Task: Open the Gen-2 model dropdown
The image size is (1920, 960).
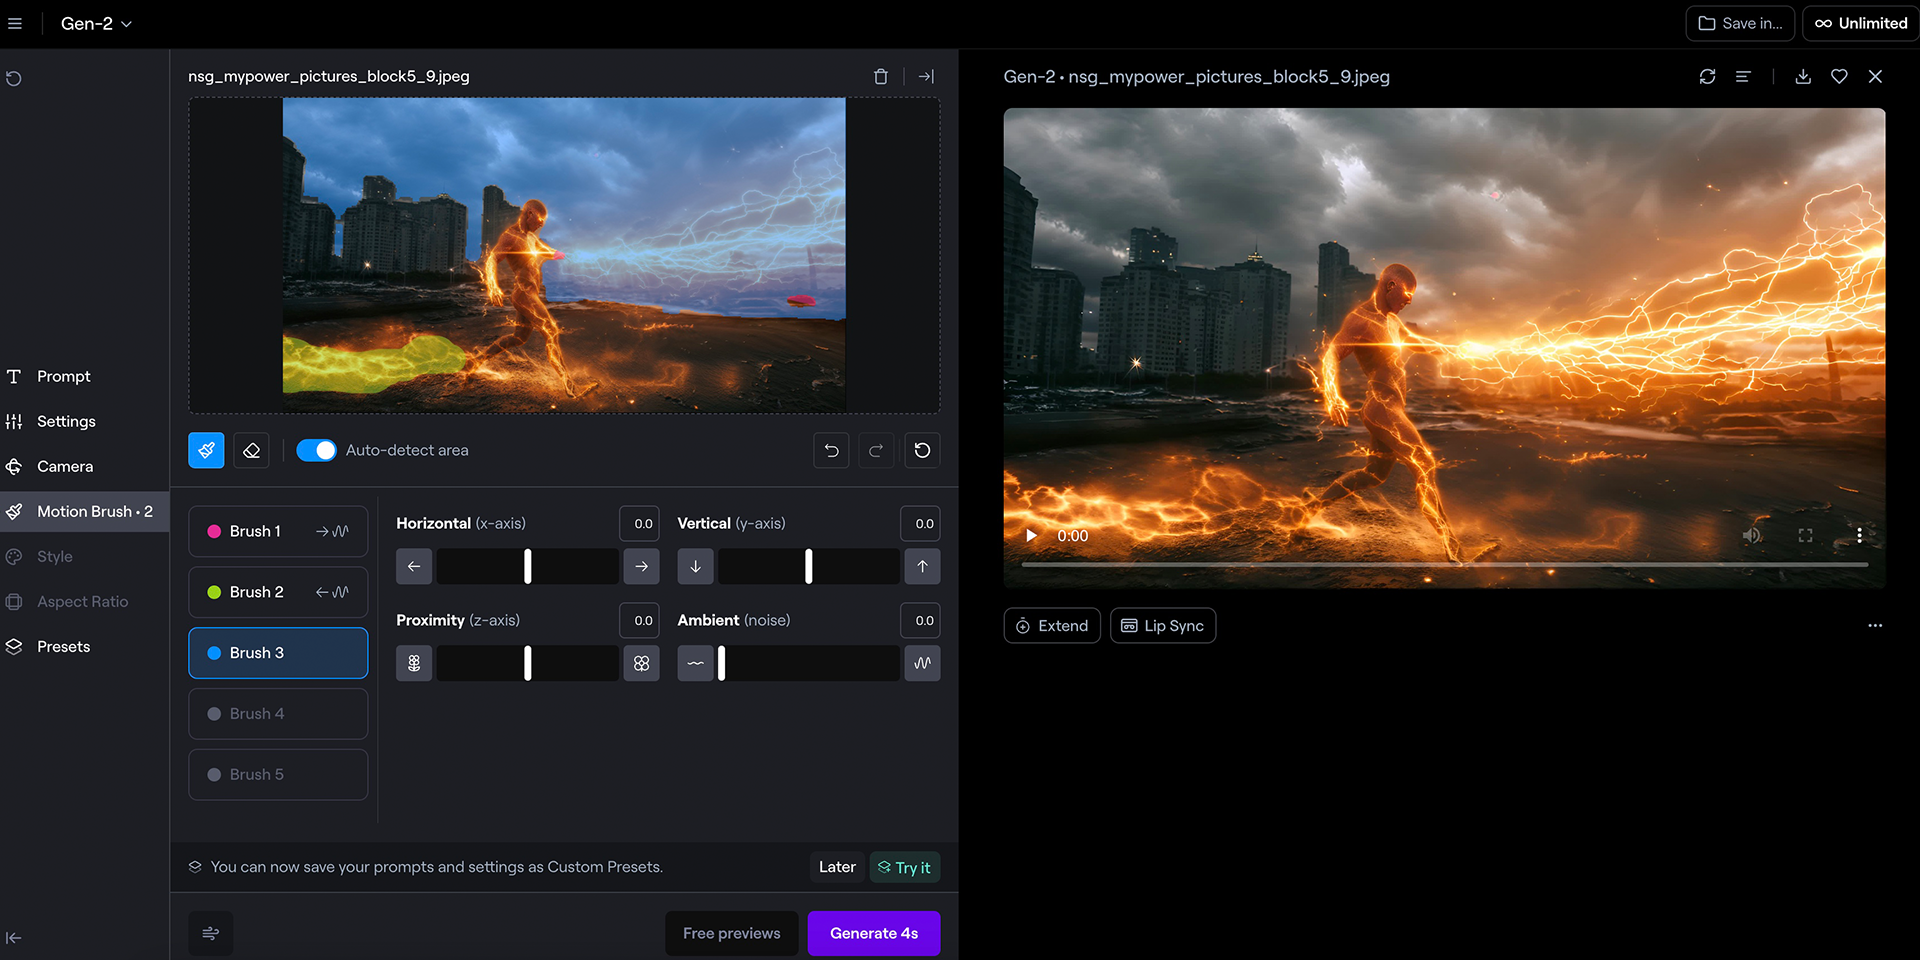Action: [96, 23]
